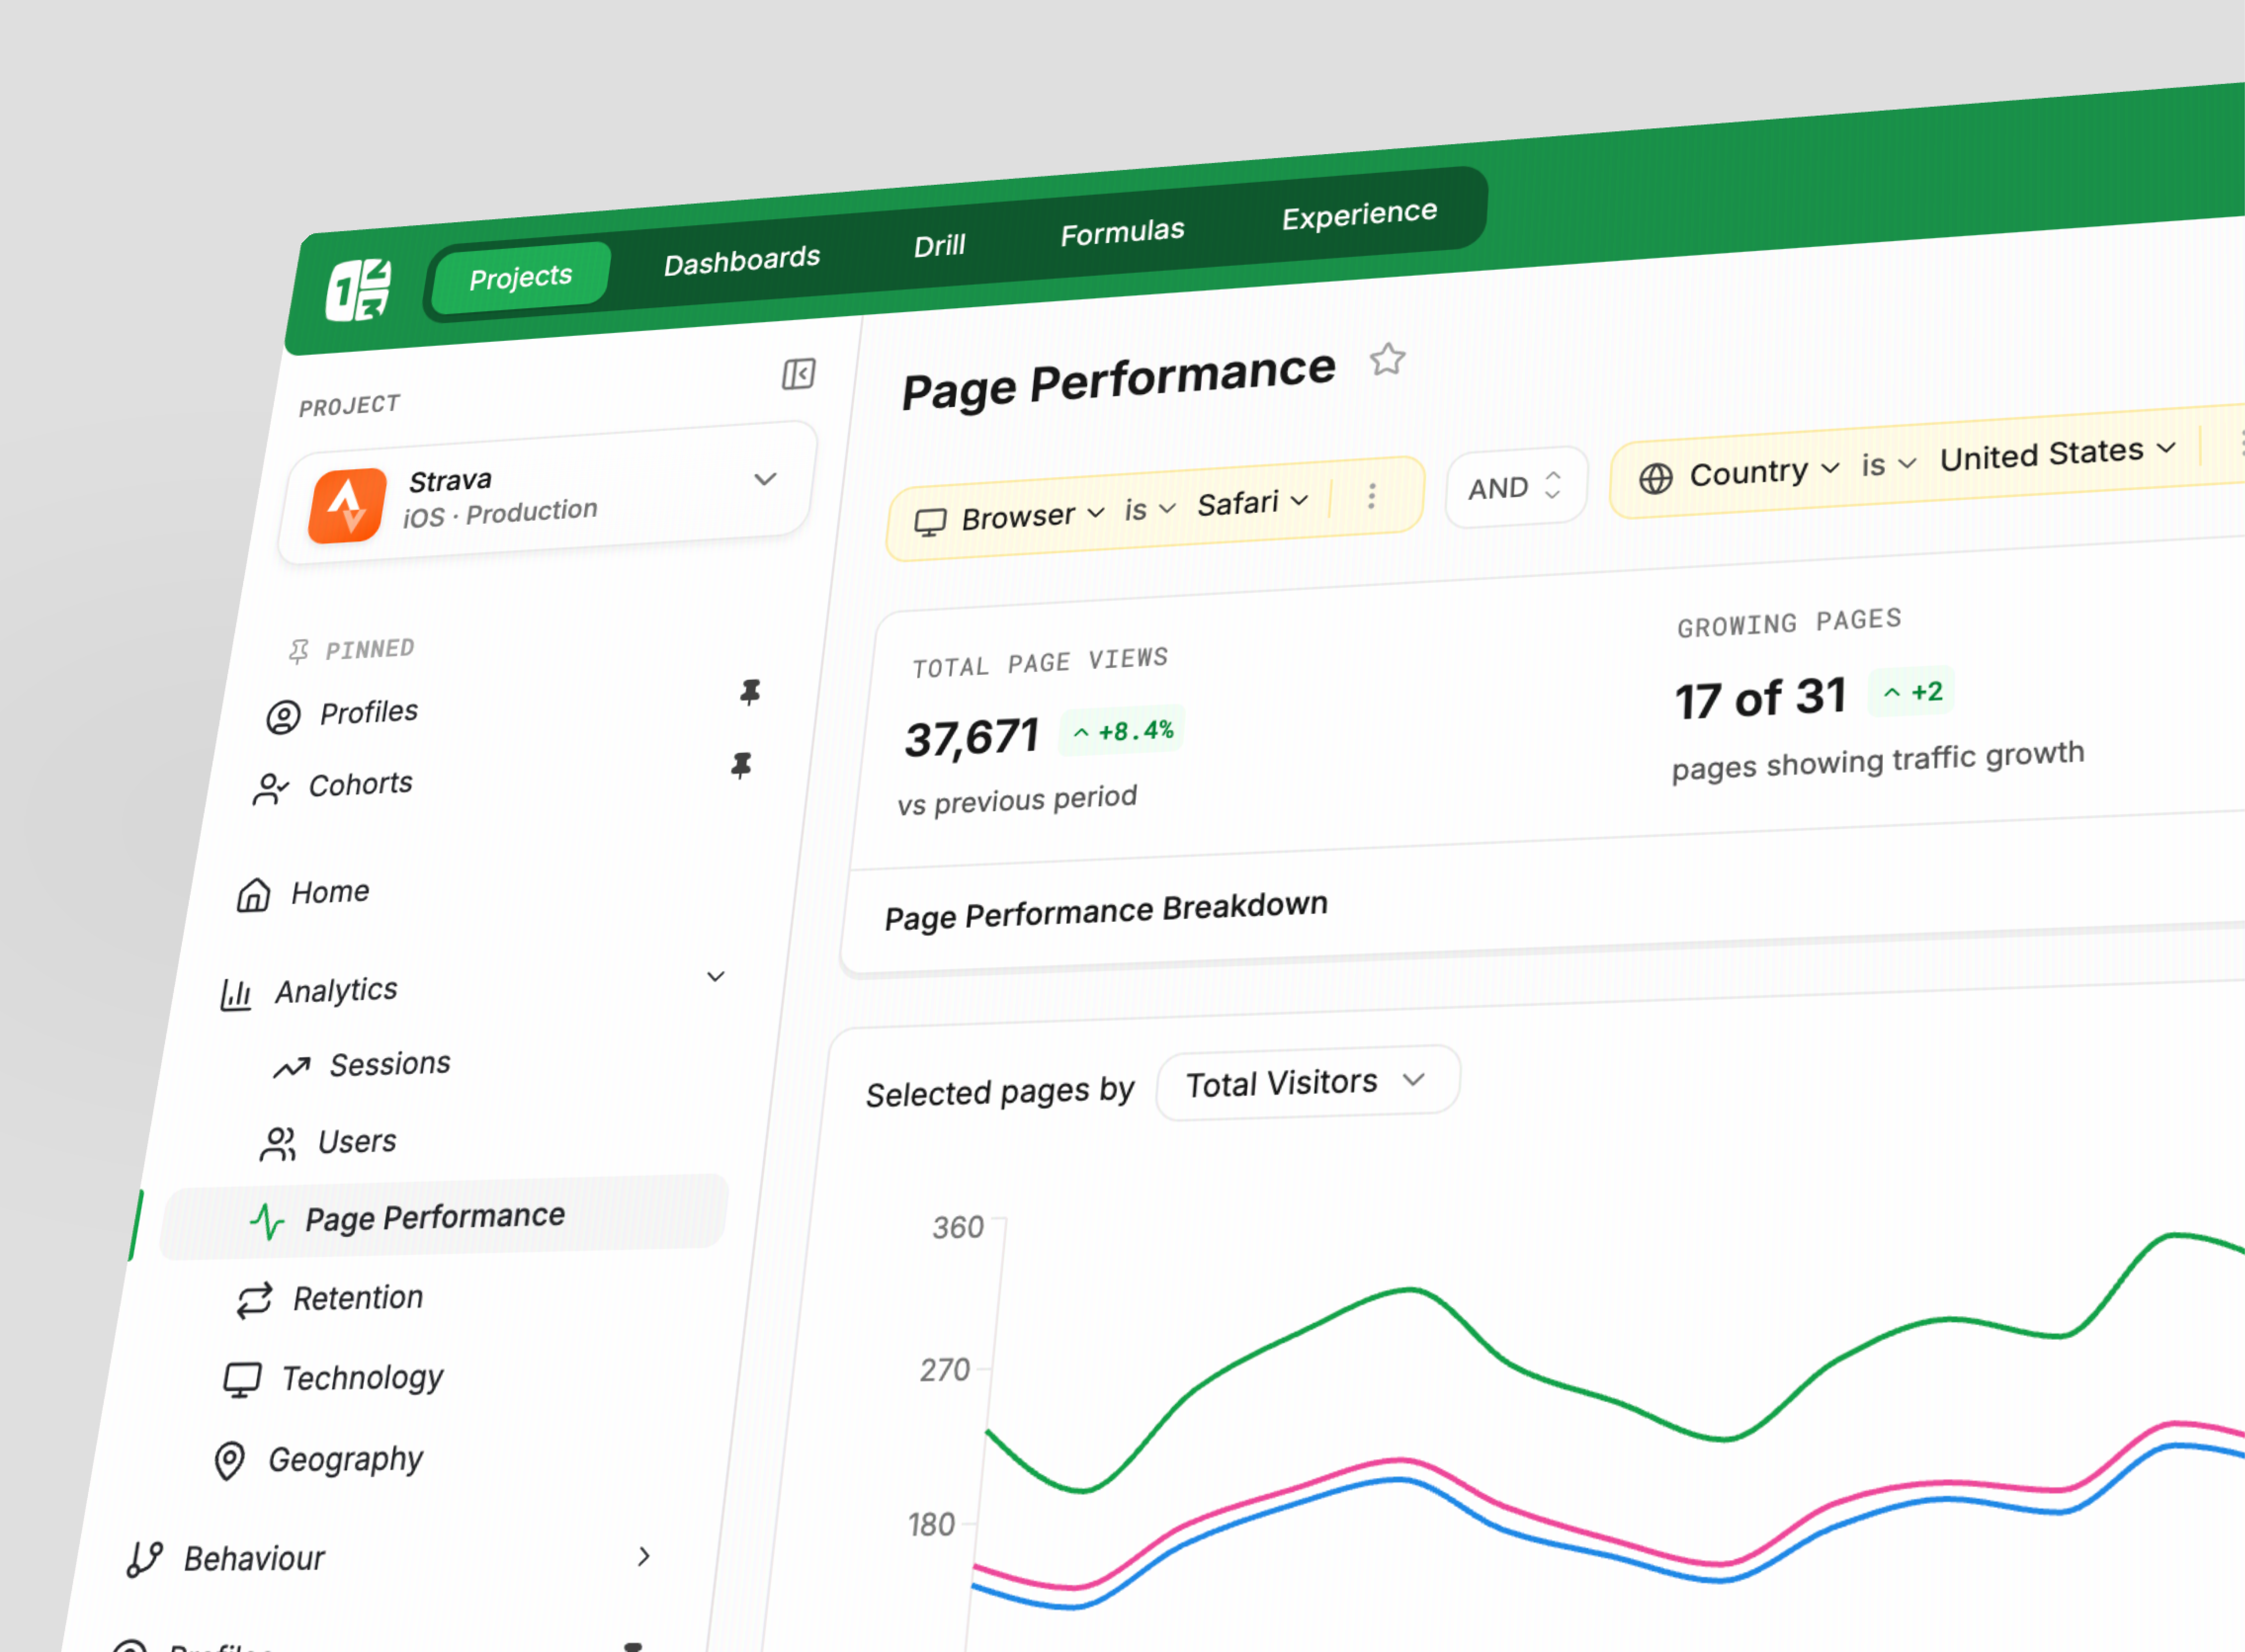Click the '17 of 31' growing pages value
Viewport: 2245px width, 1652px height.
tap(1760, 698)
